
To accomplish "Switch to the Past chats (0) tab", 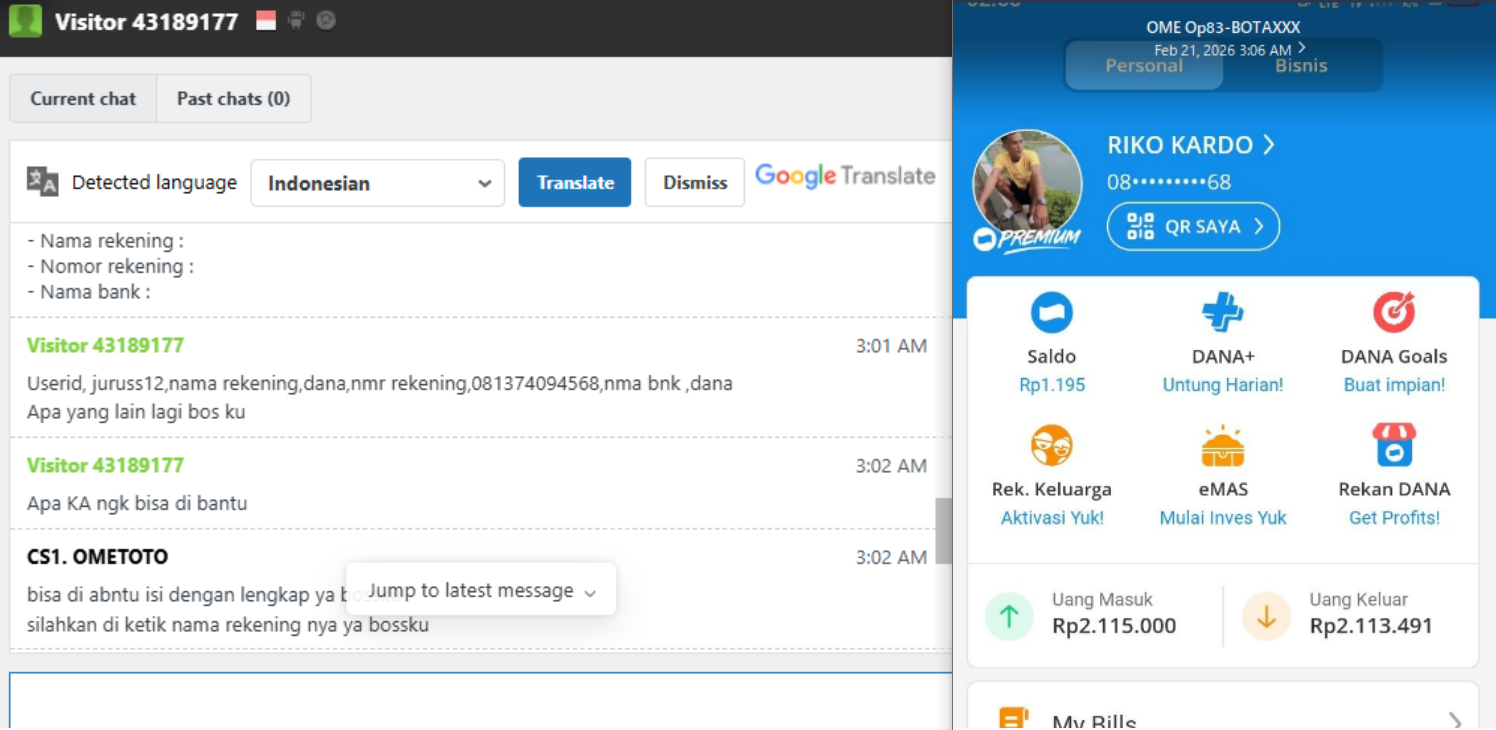I will point(233,99).
